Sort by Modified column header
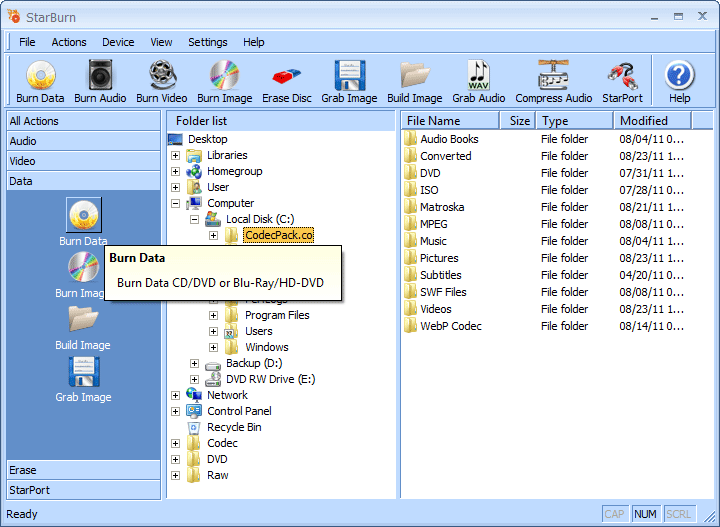The image size is (720, 527). tap(652, 121)
